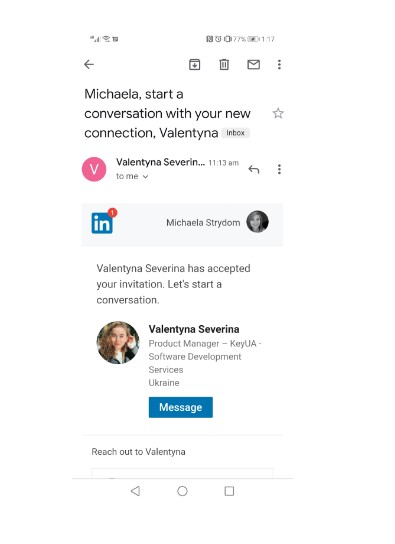Tap the back arrow icon
395x544 pixels.
[89, 65]
